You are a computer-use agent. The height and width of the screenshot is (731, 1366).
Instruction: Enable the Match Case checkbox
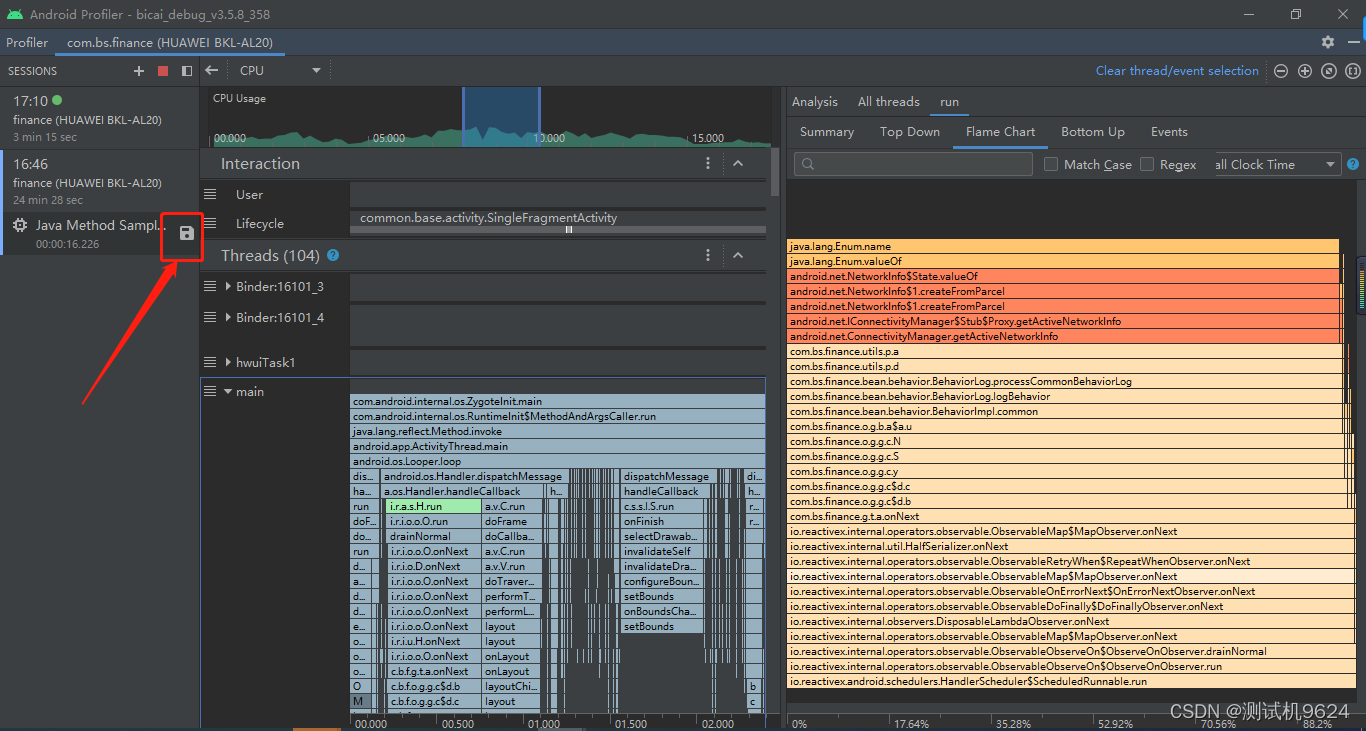tap(1051, 164)
